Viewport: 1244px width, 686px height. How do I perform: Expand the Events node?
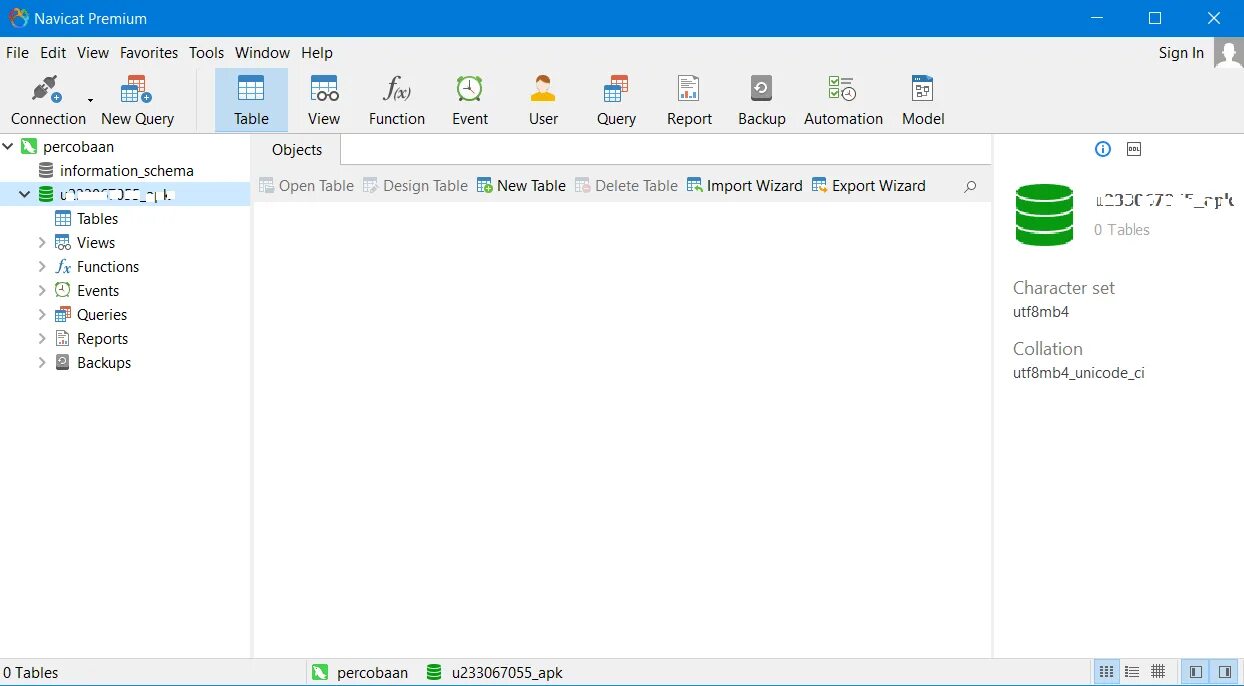(x=42, y=291)
